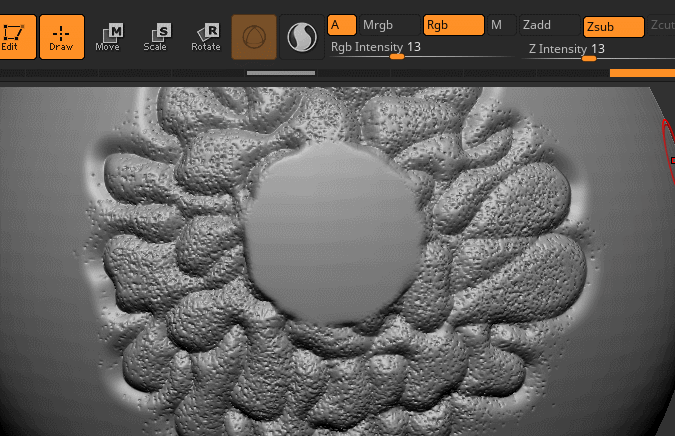Click the gray timeline scrub bar
675x436 pixels.
(x=281, y=73)
